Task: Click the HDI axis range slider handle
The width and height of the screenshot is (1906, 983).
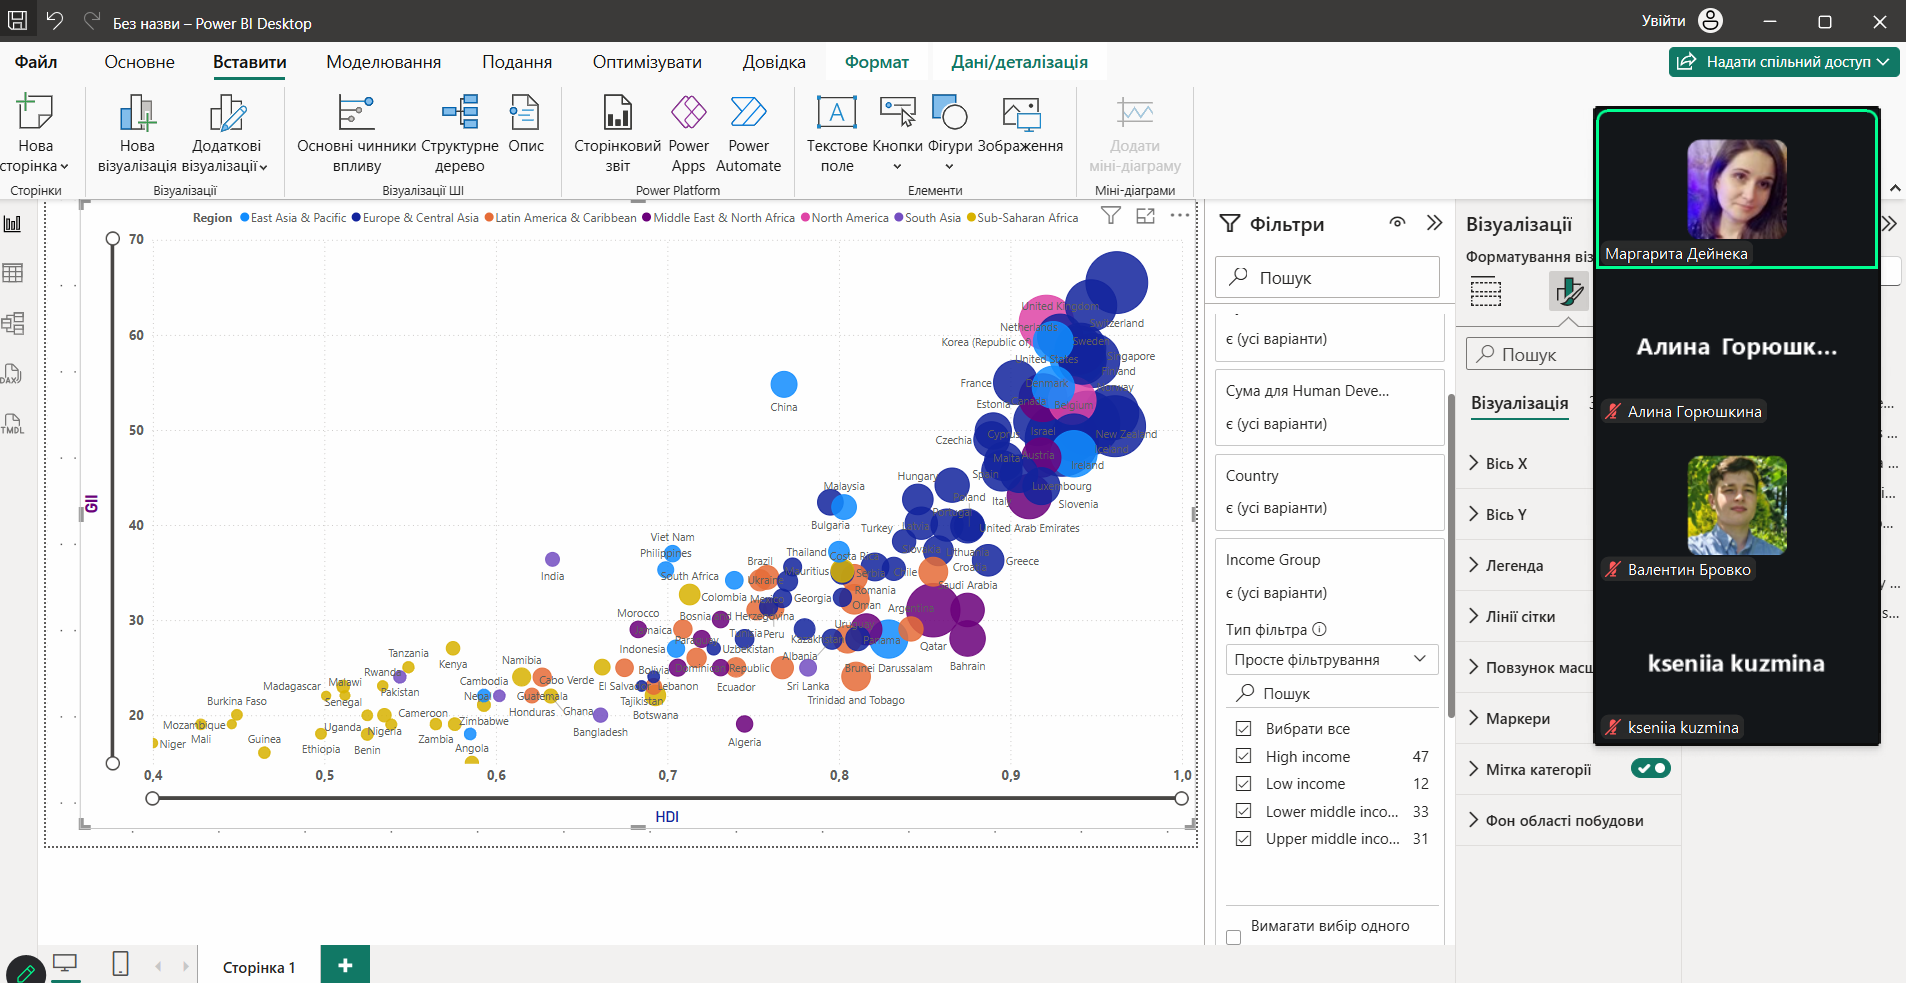Action: pos(152,797)
